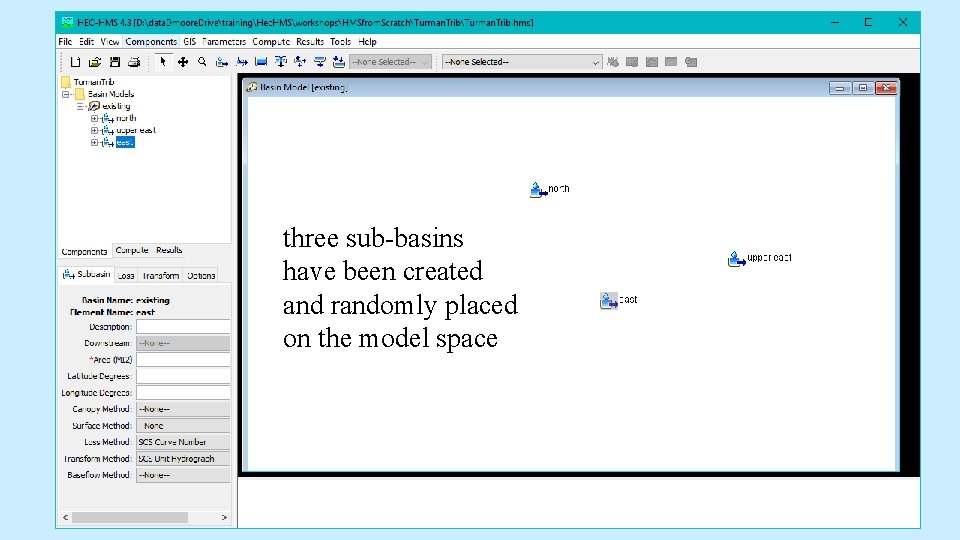Switch to the Loss tab
This screenshot has height=540, width=960.
(x=126, y=276)
